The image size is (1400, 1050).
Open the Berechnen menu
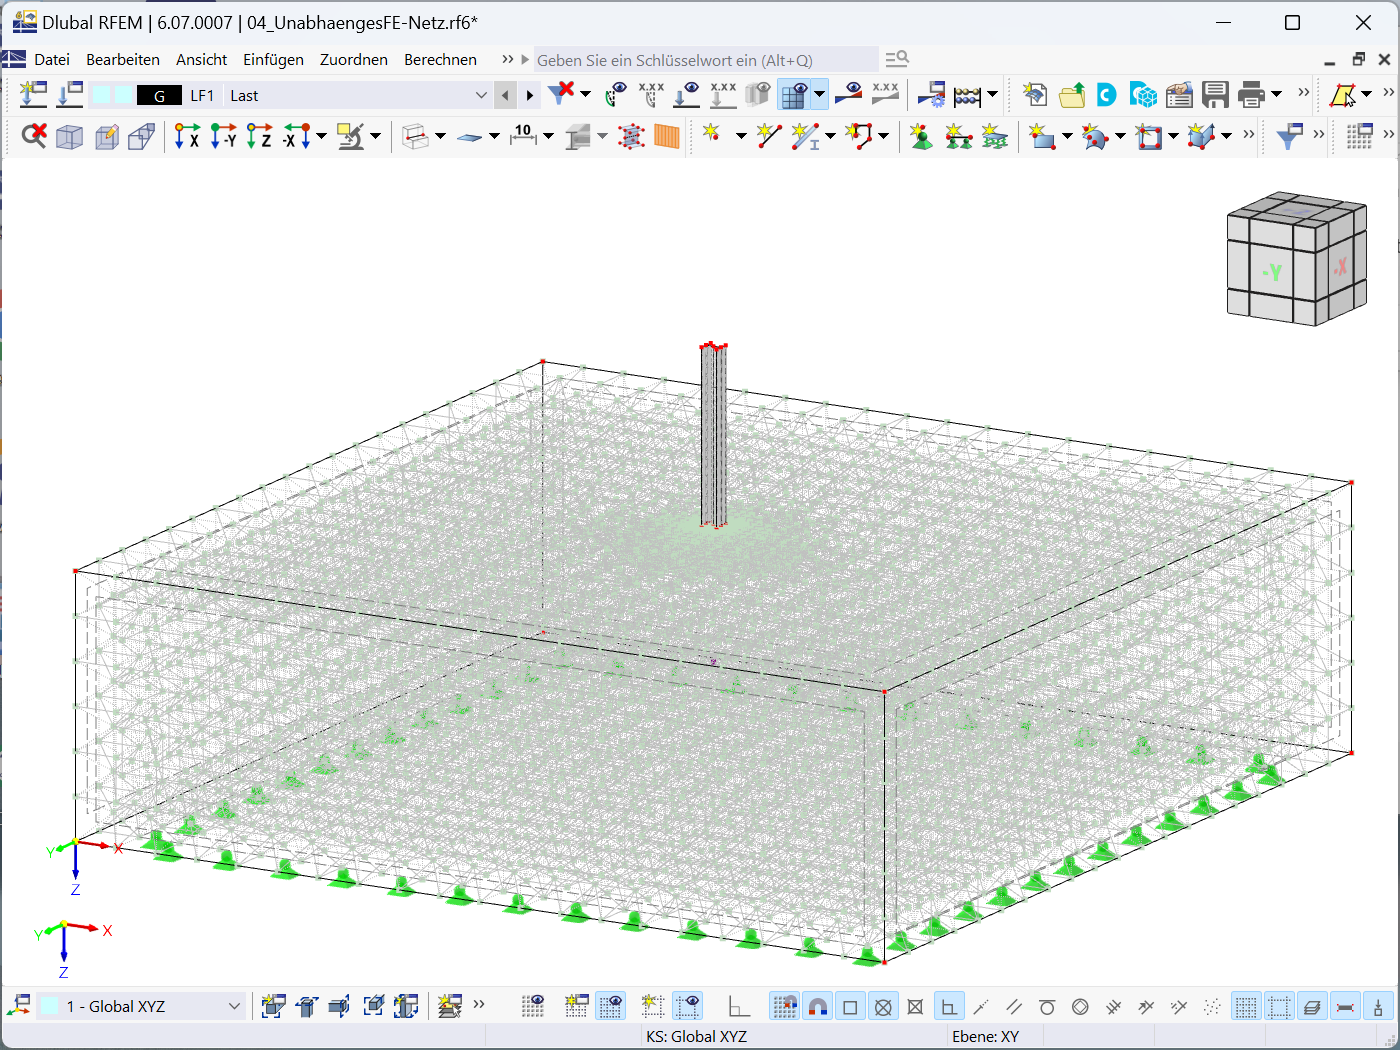coord(440,60)
